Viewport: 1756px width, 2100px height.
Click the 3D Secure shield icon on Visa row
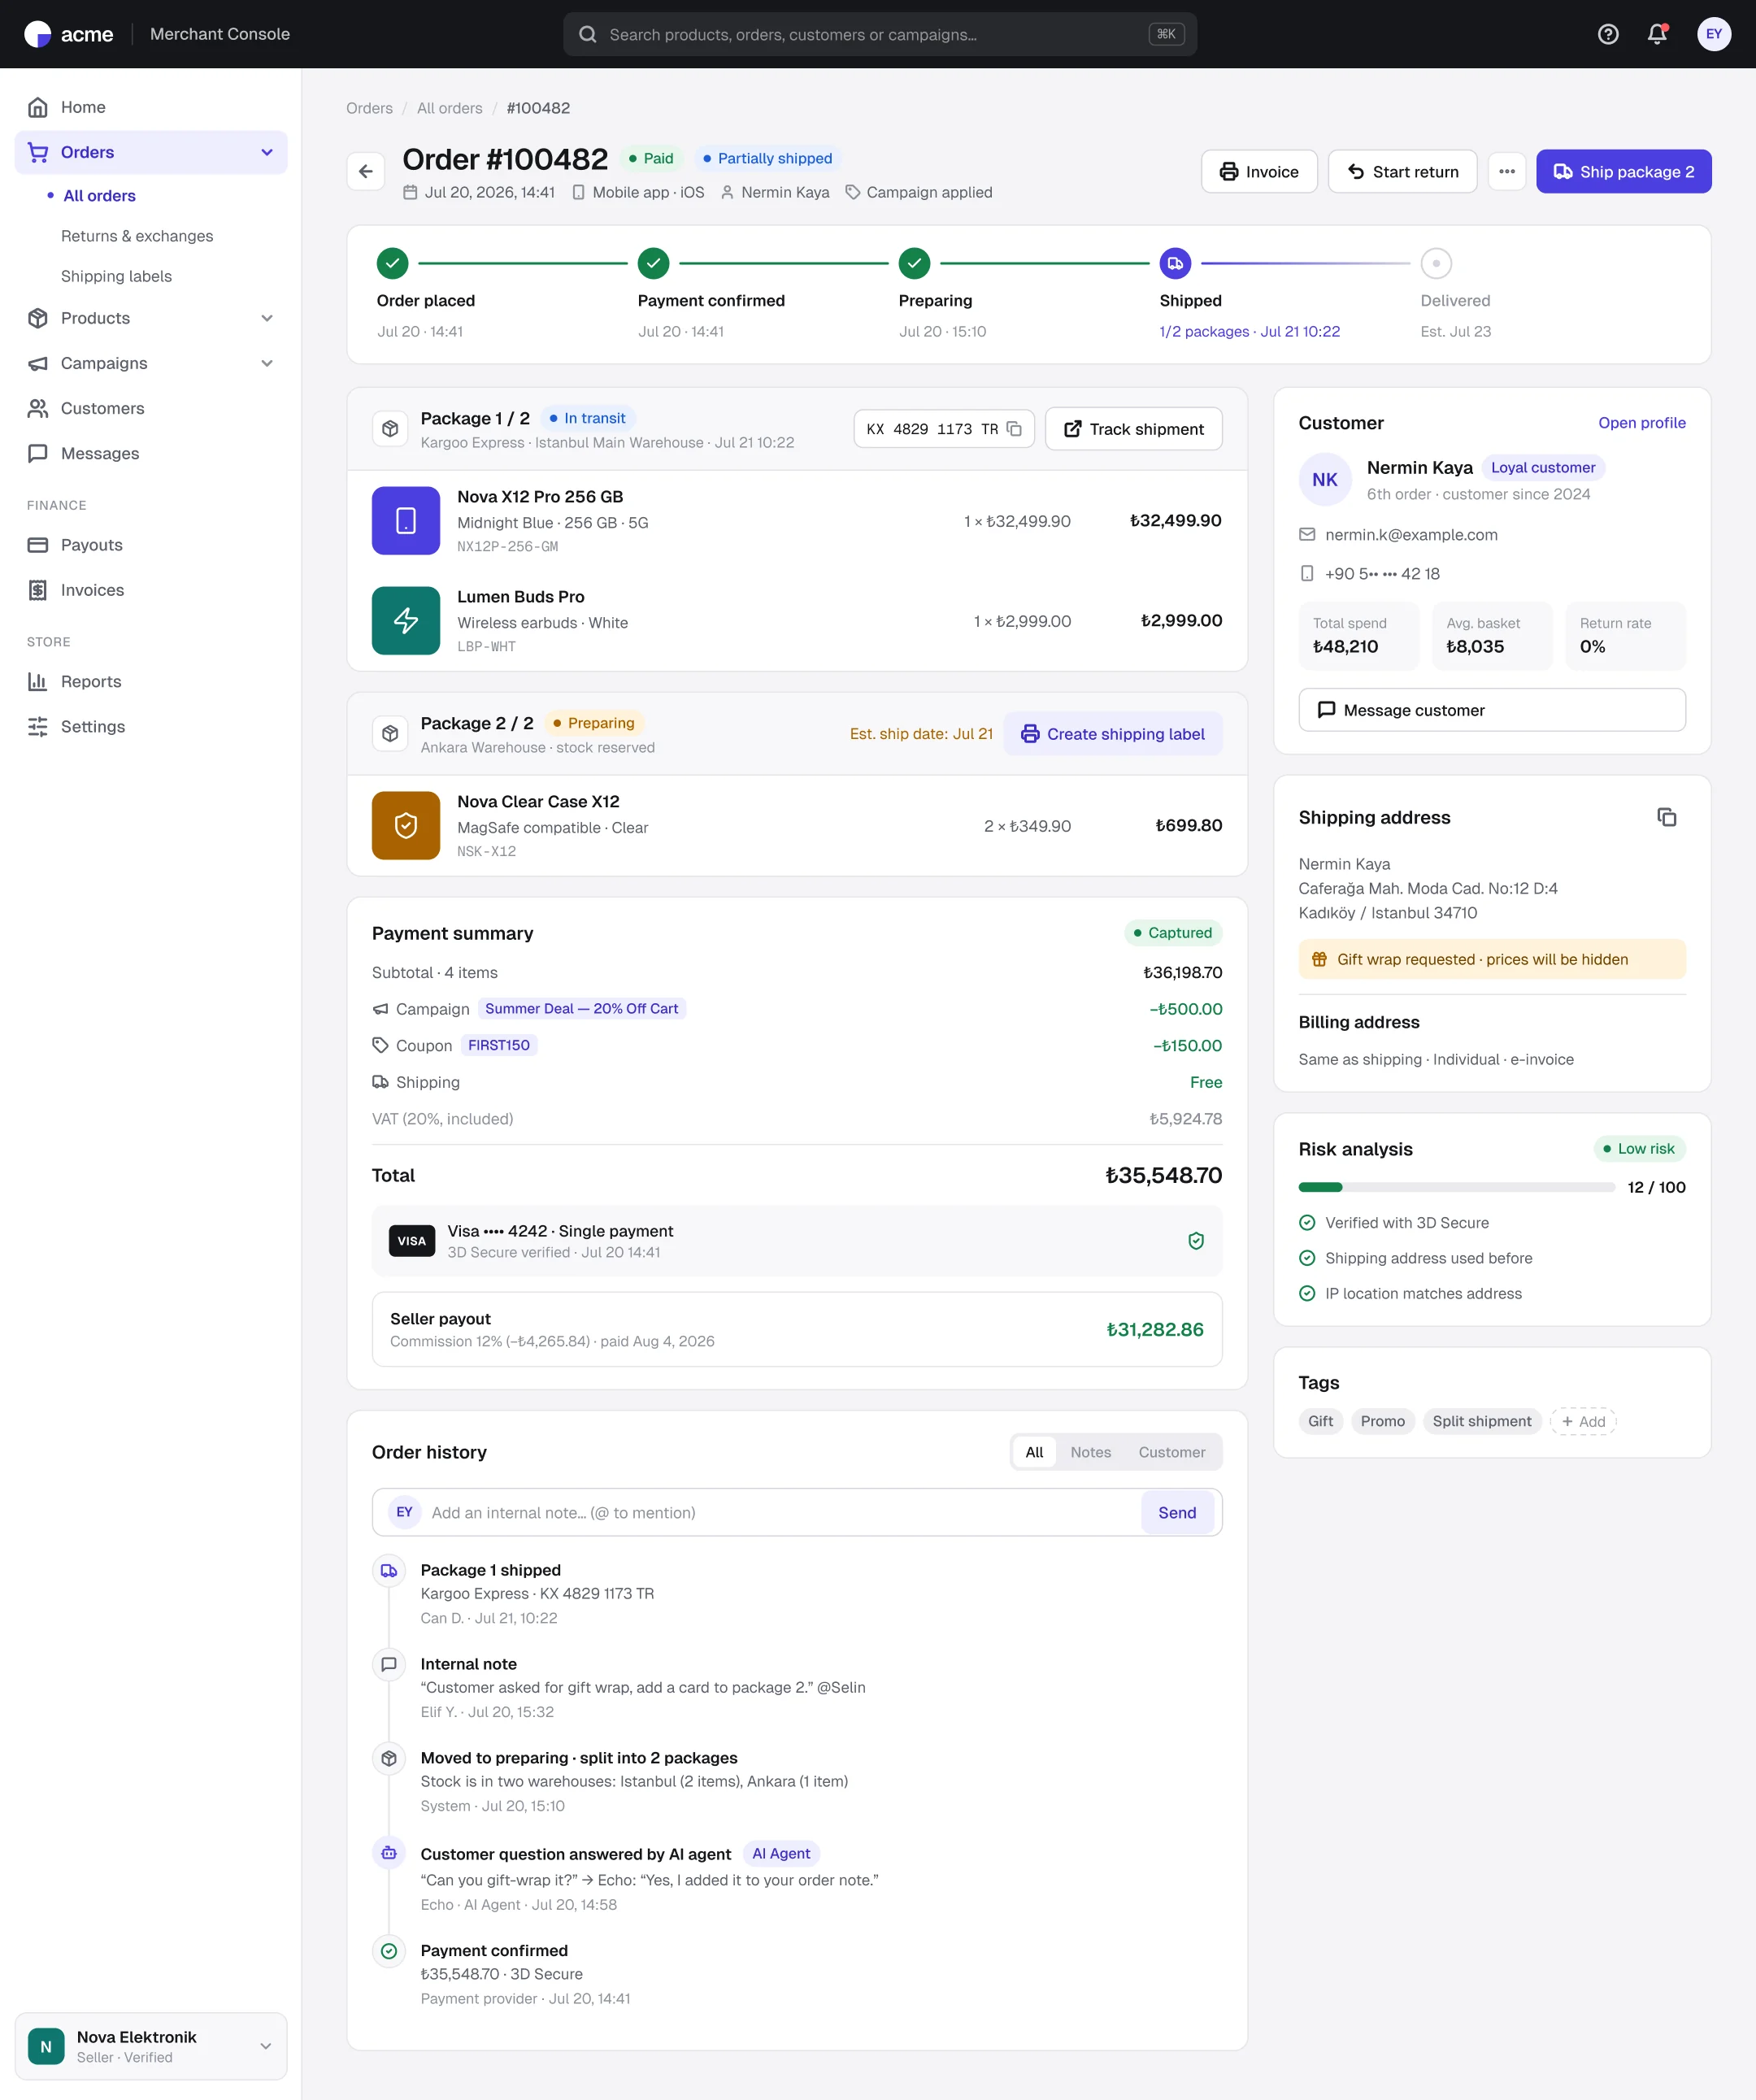[x=1195, y=1241]
